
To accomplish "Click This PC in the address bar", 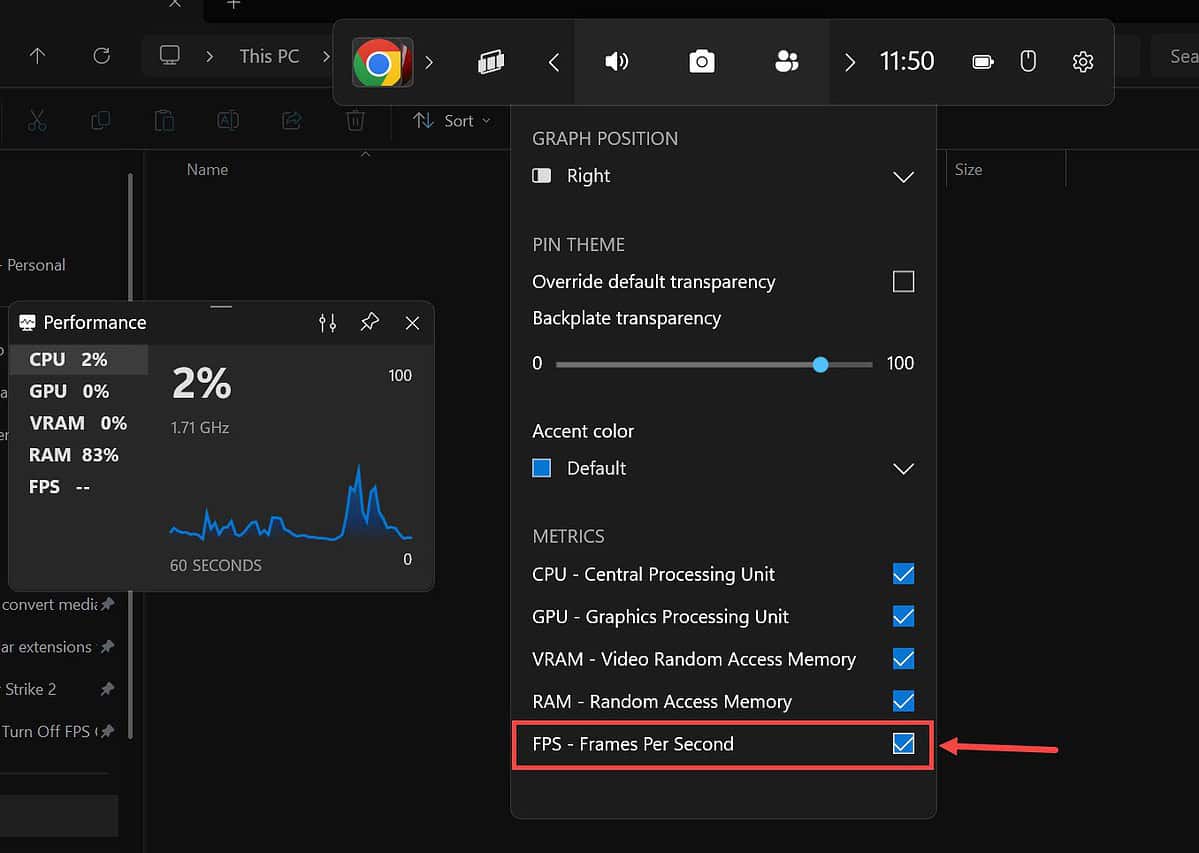I will tap(269, 56).
